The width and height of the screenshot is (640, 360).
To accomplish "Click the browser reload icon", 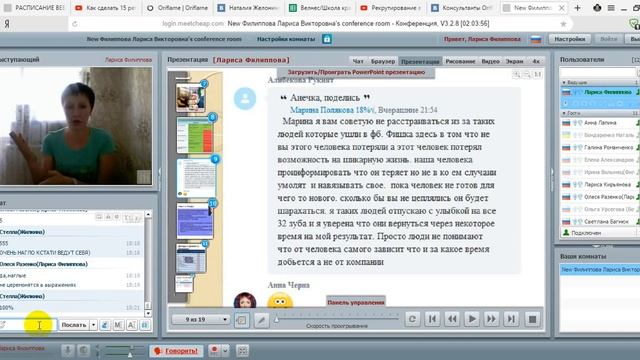I will (75, 24).
